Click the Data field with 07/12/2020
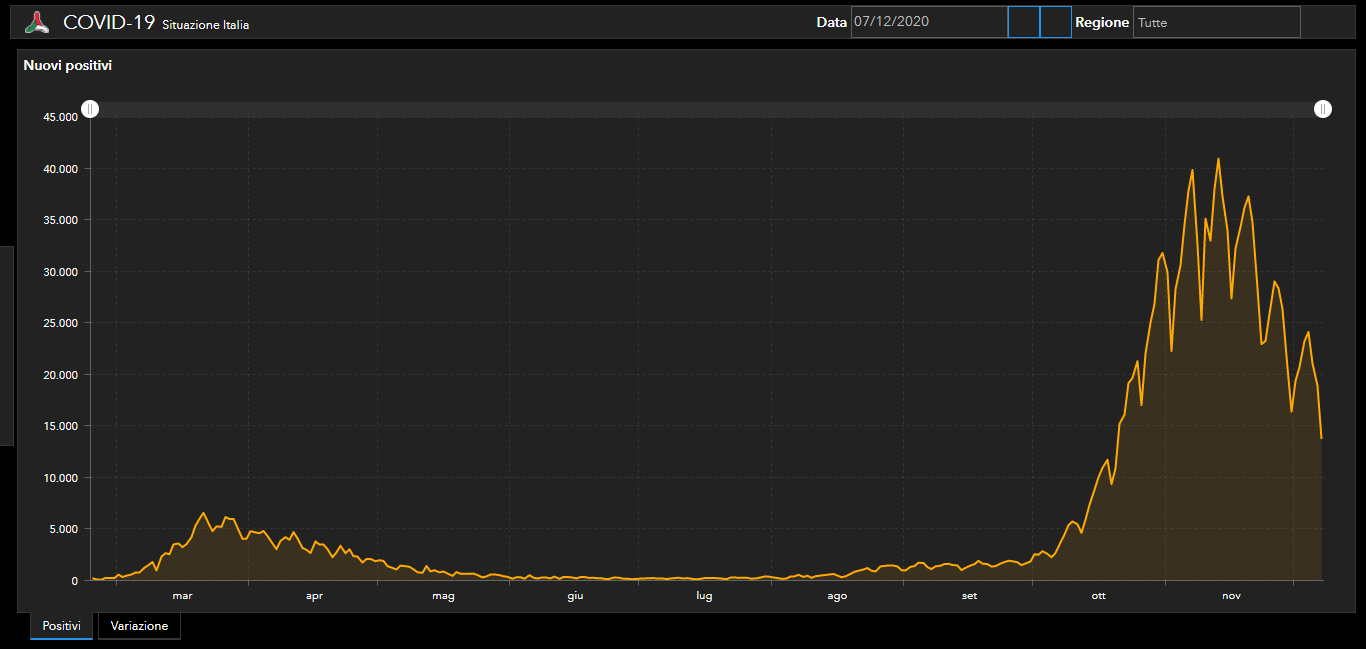 click(x=928, y=22)
